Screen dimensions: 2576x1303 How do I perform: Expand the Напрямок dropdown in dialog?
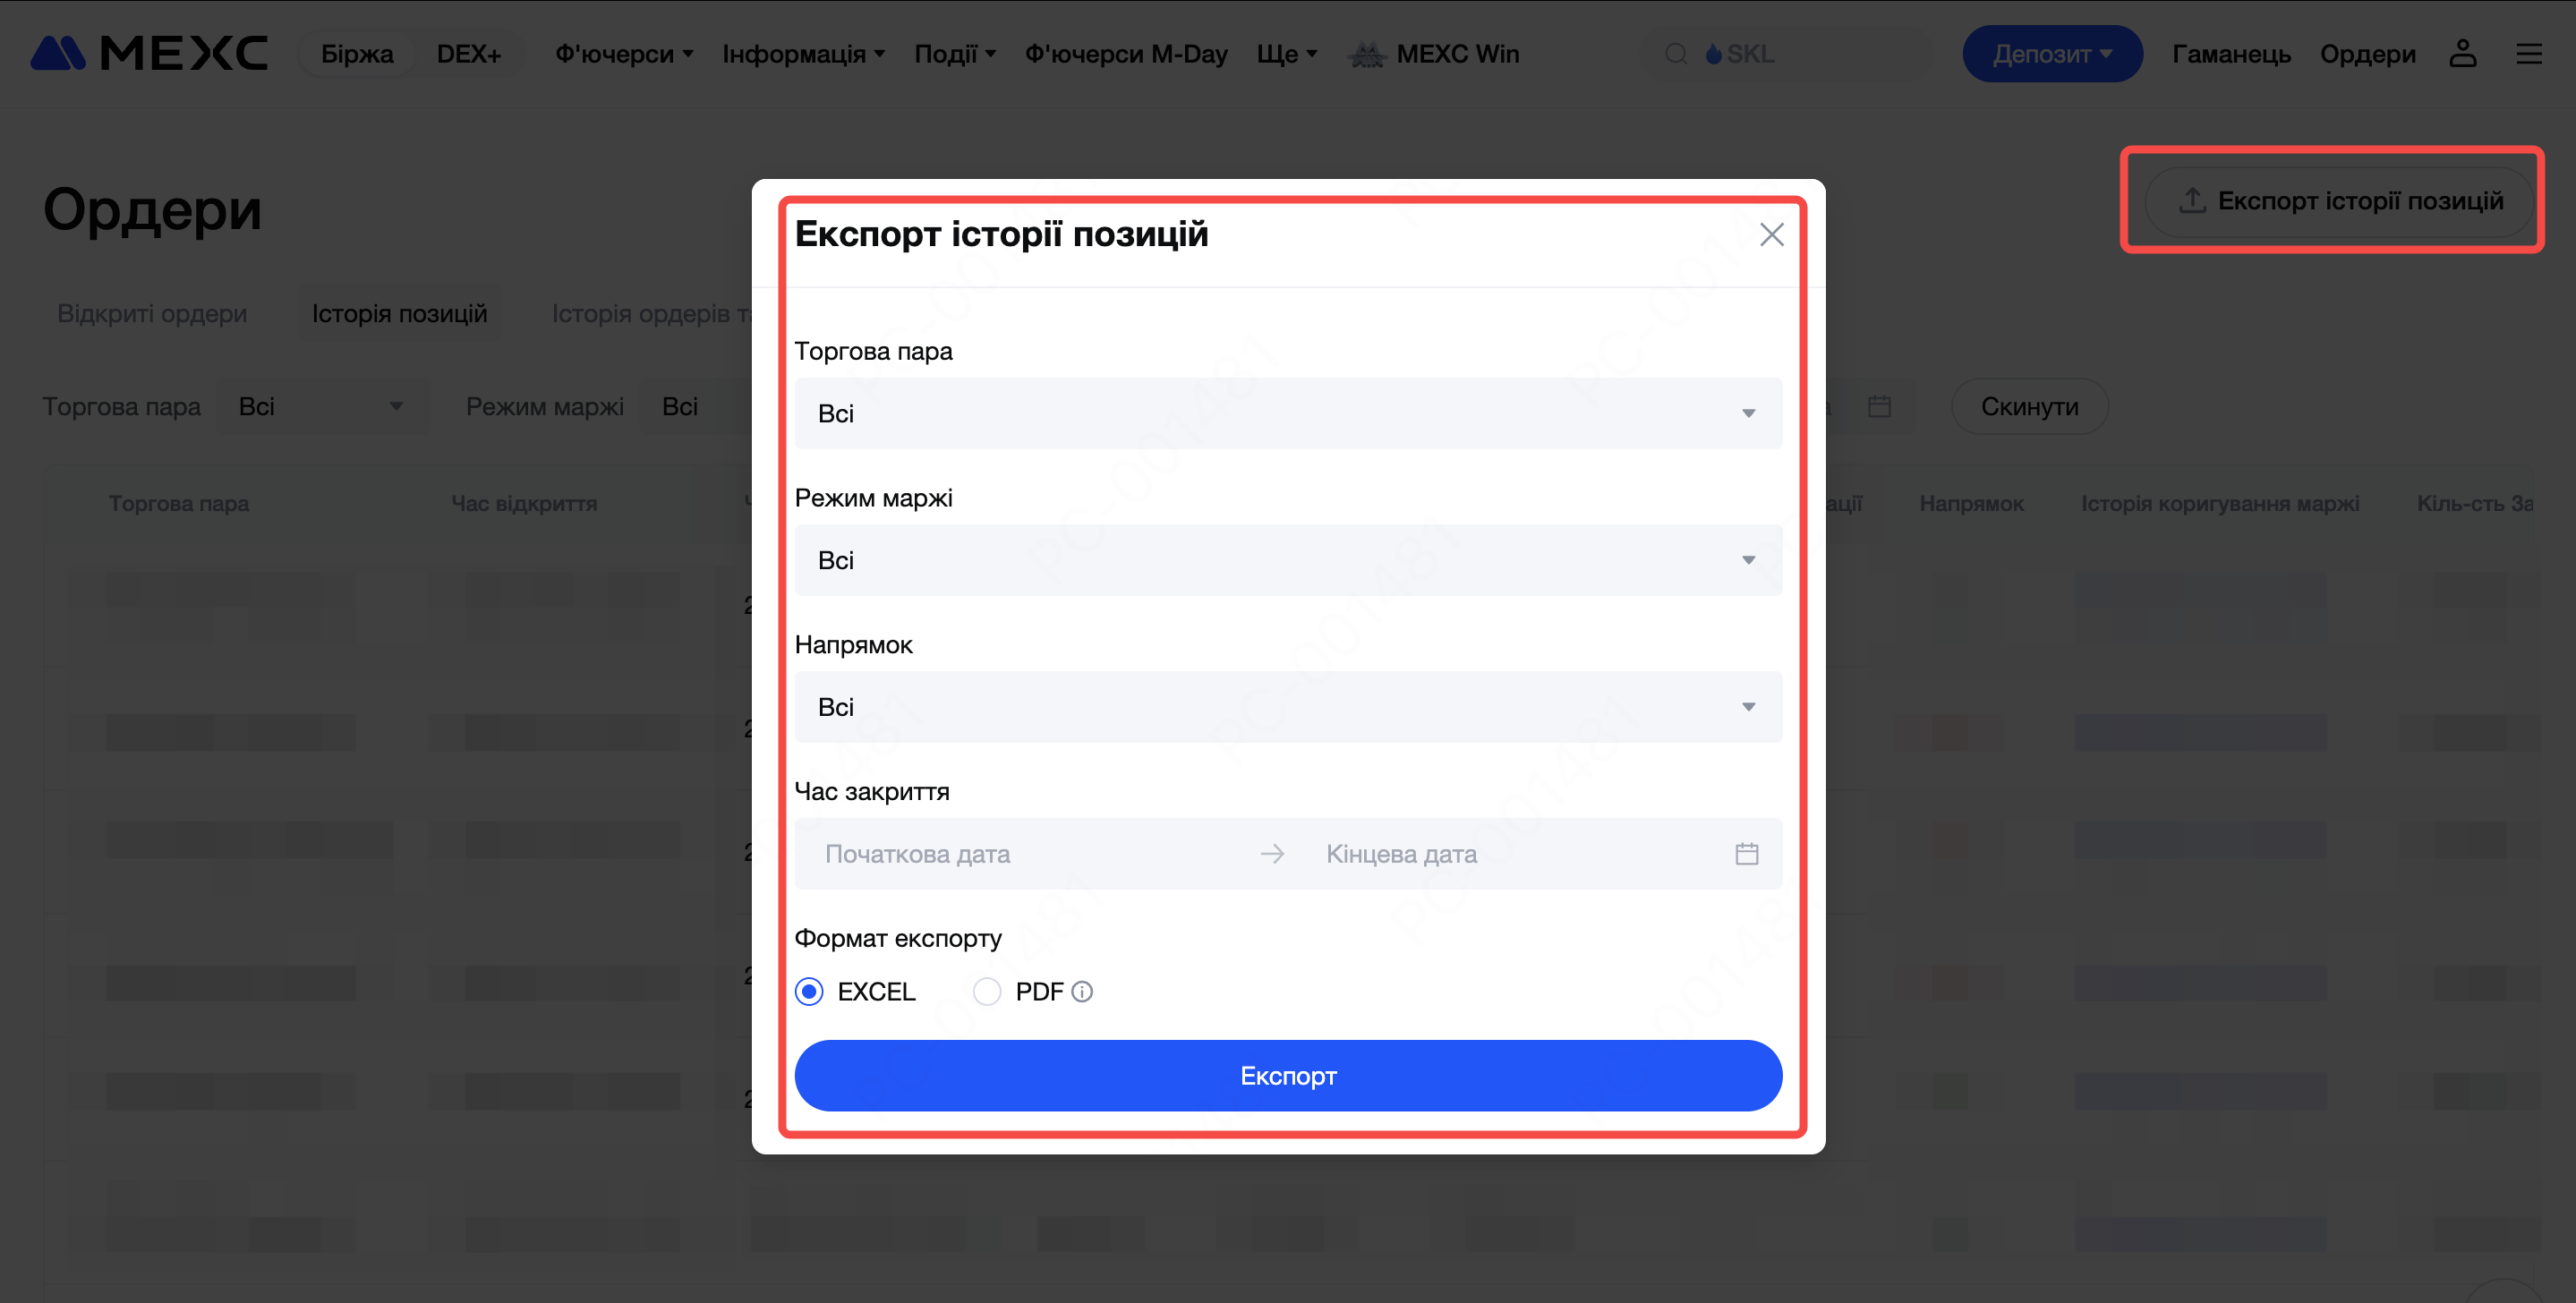(1287, 707)
